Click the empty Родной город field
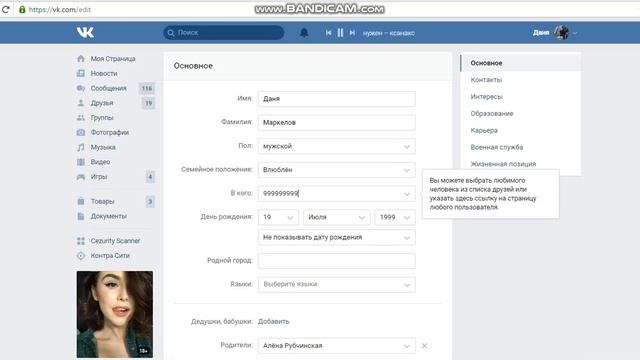 point(337,261)
